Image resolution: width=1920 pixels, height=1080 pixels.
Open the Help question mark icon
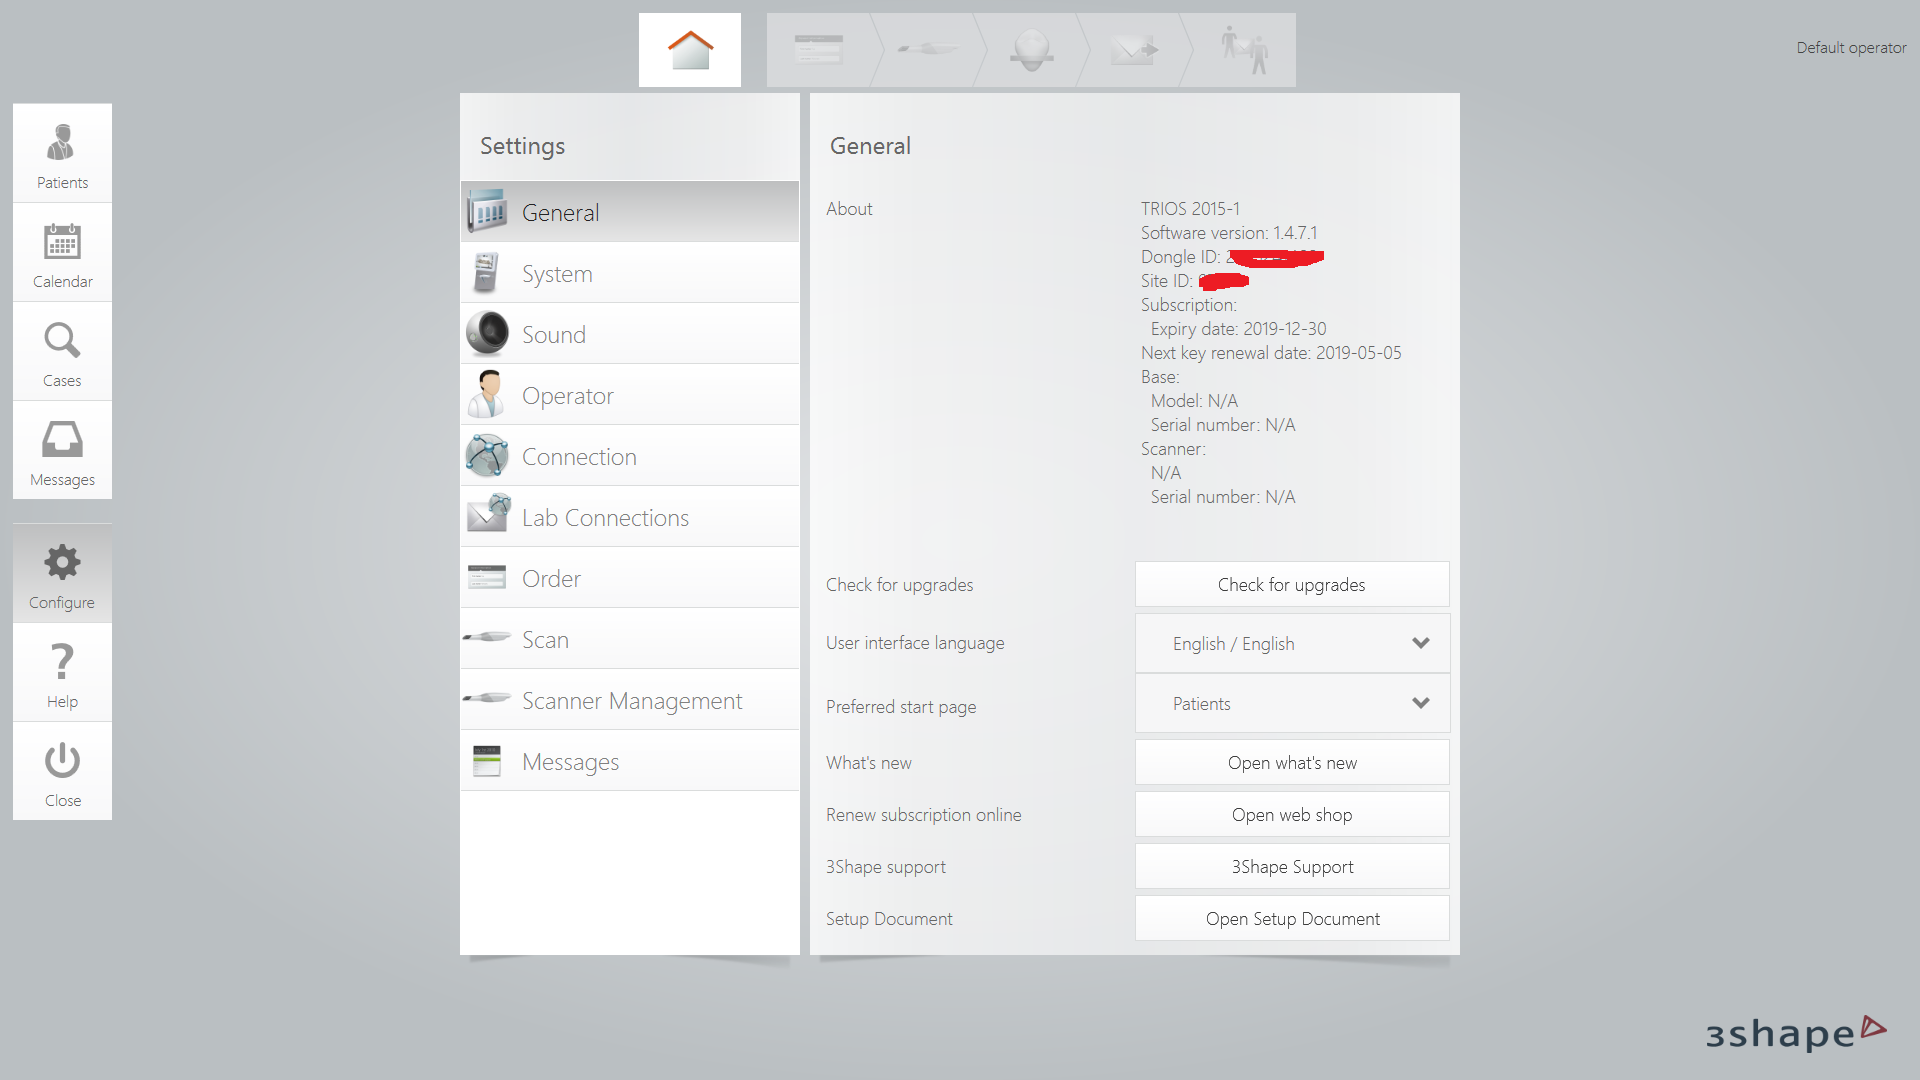[62, 671]
